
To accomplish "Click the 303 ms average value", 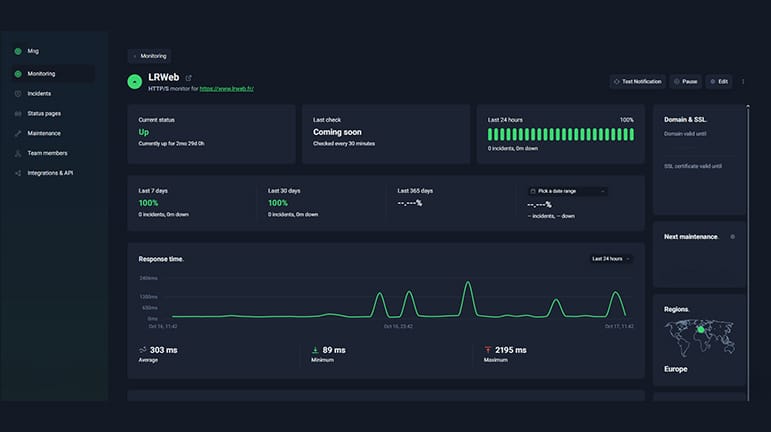I will point(164,350).
